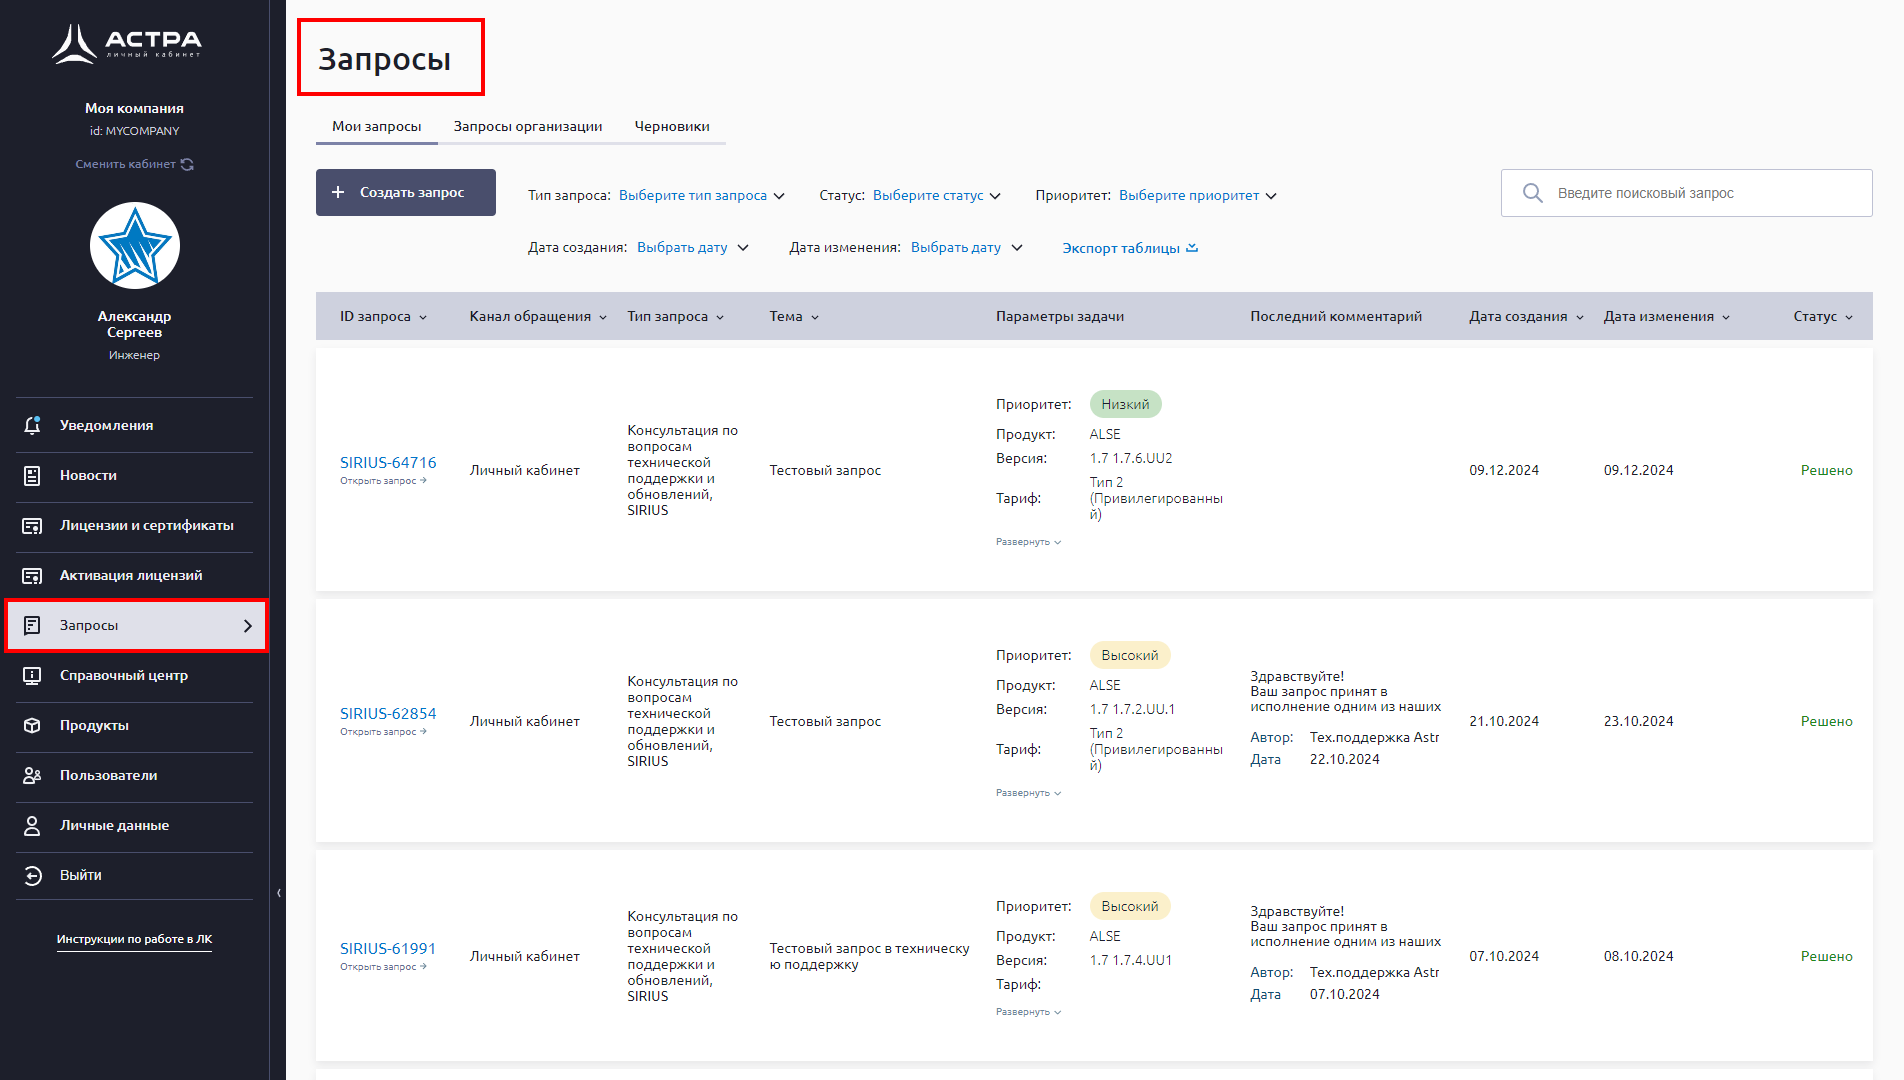Screen dimensions: 1904x1080
Task: Click the License activation sidebar icon
Action: pyautogui.click(x=32, y=575)
